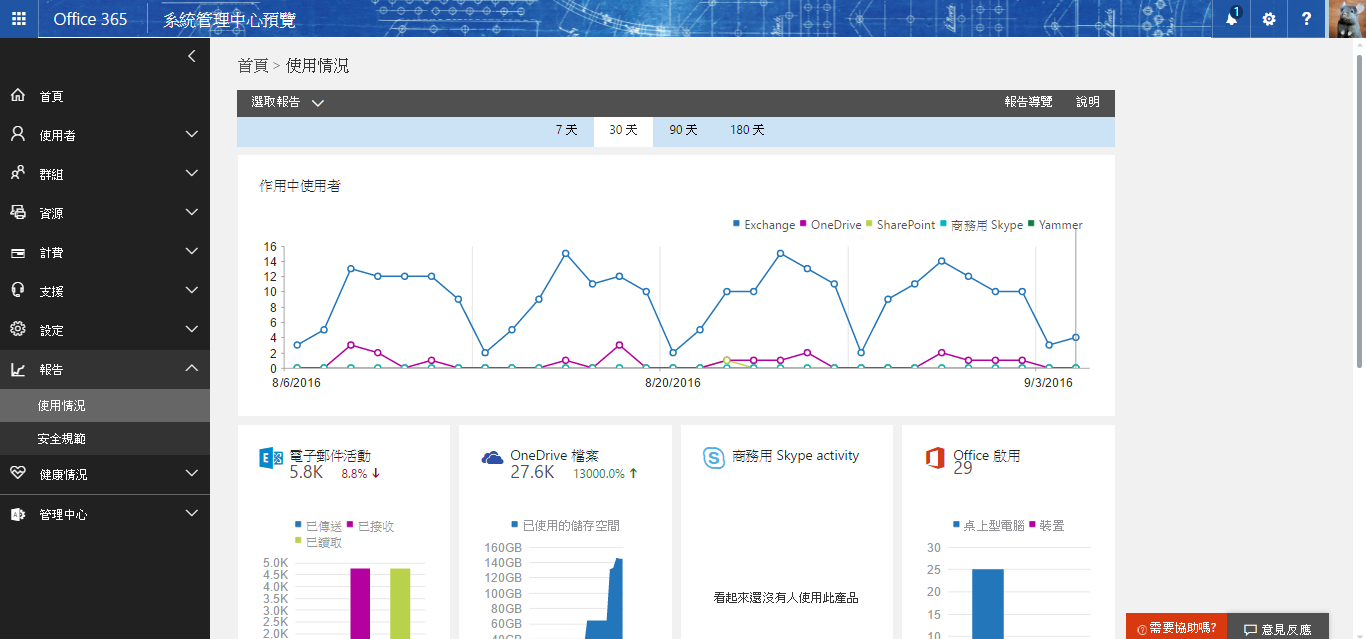Viewport: 1366px width, 639px height.
Task: Toggle OneDrive series in chart legend
Action: (831, 225)
